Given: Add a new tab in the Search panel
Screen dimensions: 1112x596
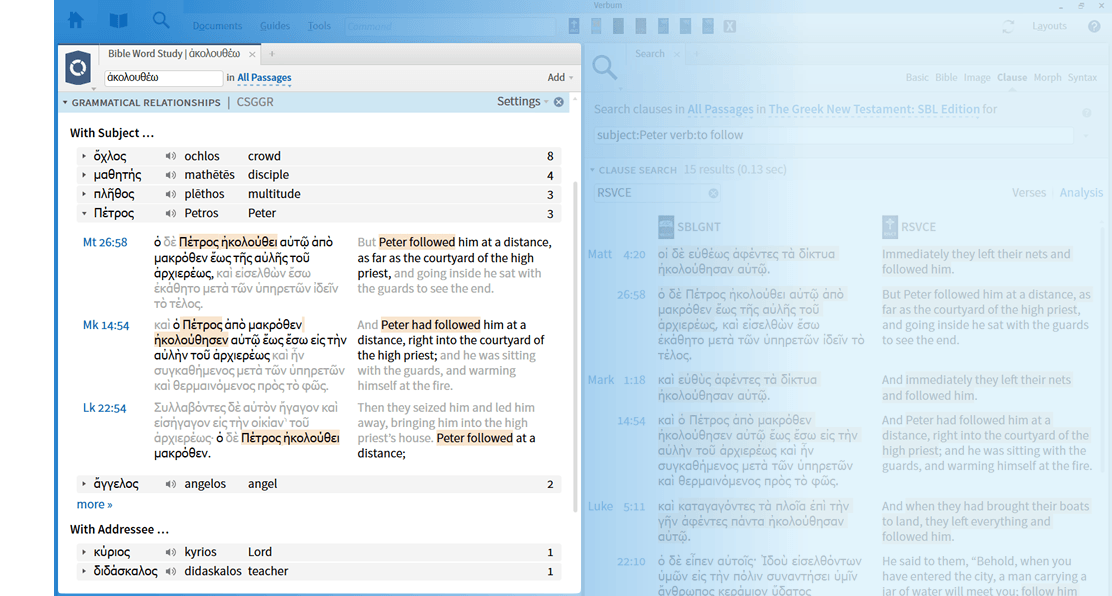Looking at the screenshot, I should [696, 54].
